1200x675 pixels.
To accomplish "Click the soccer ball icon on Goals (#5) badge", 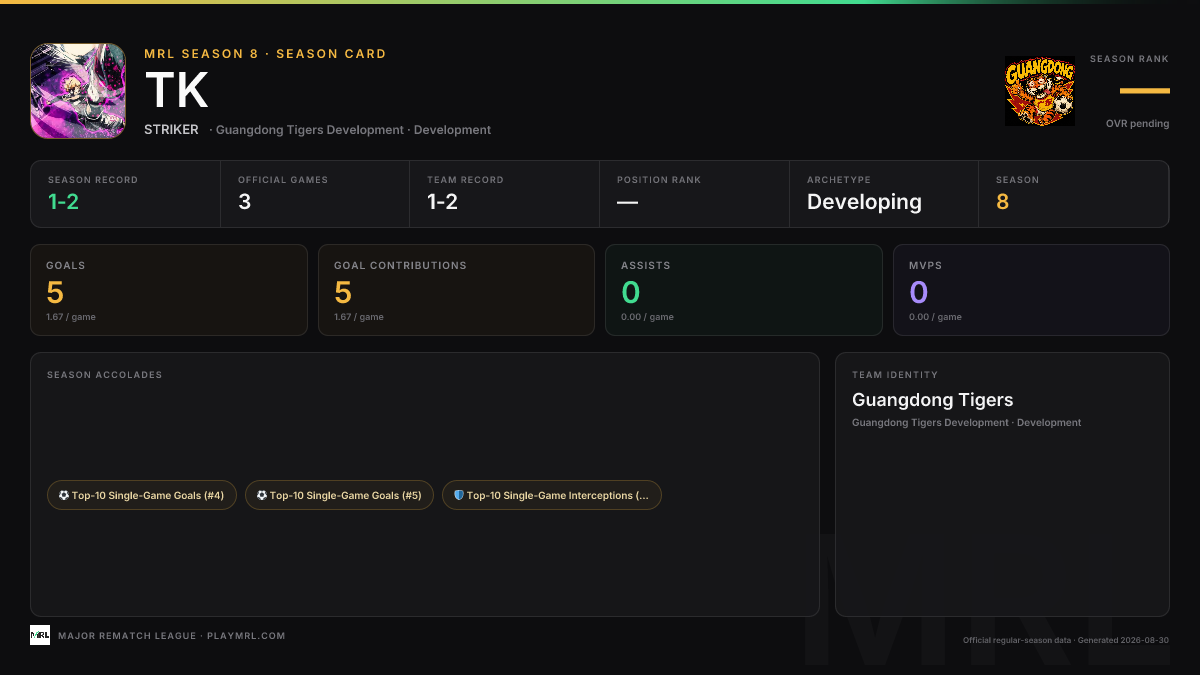I will click(x=262, y=495).
